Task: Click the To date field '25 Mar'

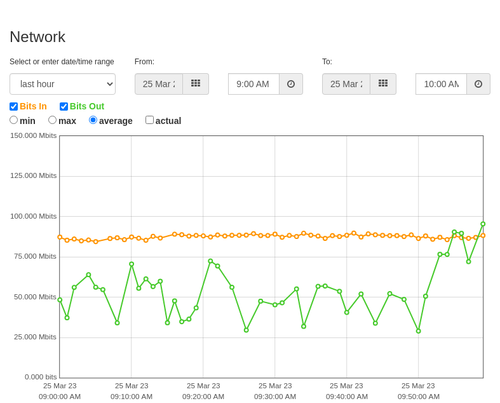Action: click(346, 84)
